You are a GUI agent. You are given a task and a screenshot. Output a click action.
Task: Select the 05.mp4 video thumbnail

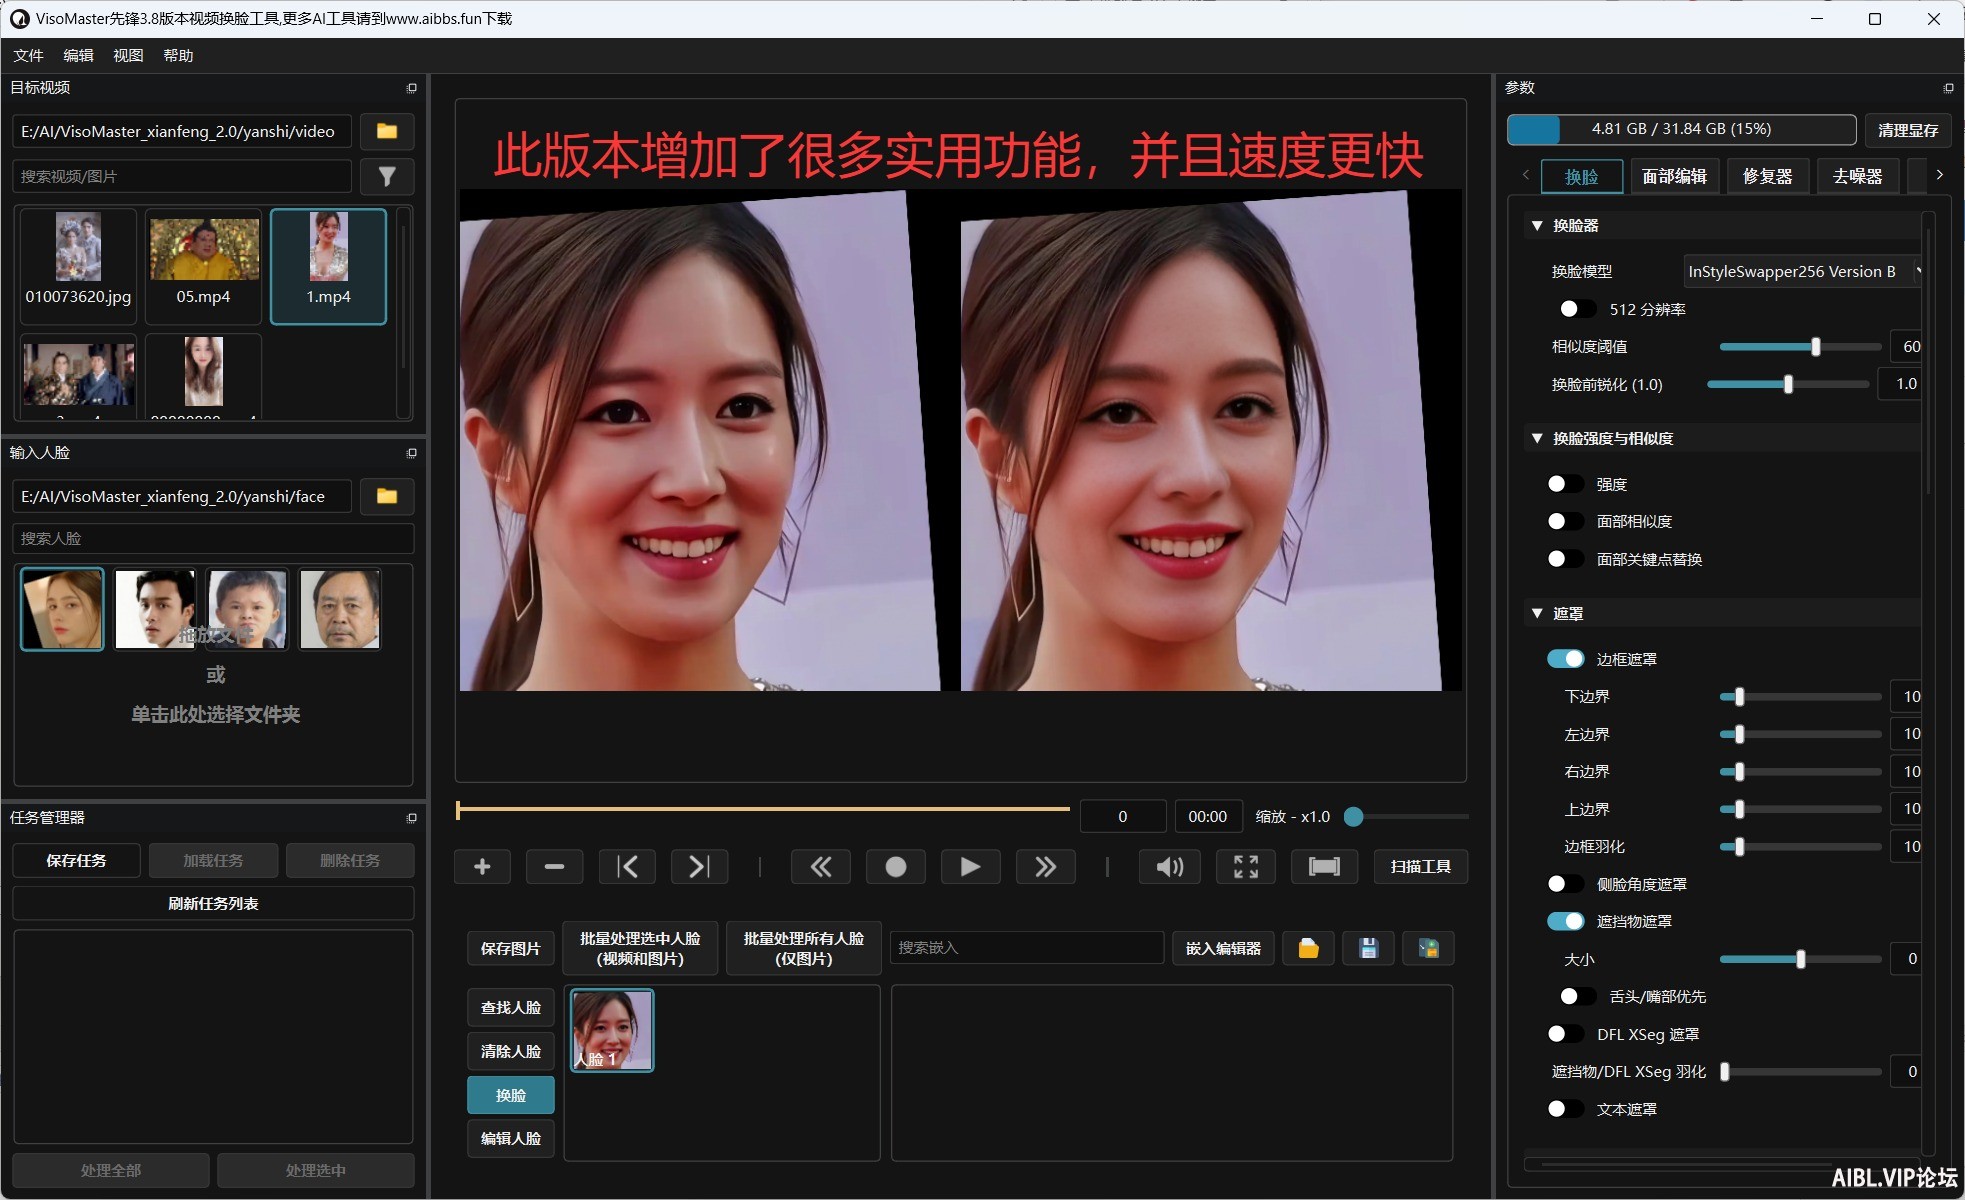tap(203, 266)
